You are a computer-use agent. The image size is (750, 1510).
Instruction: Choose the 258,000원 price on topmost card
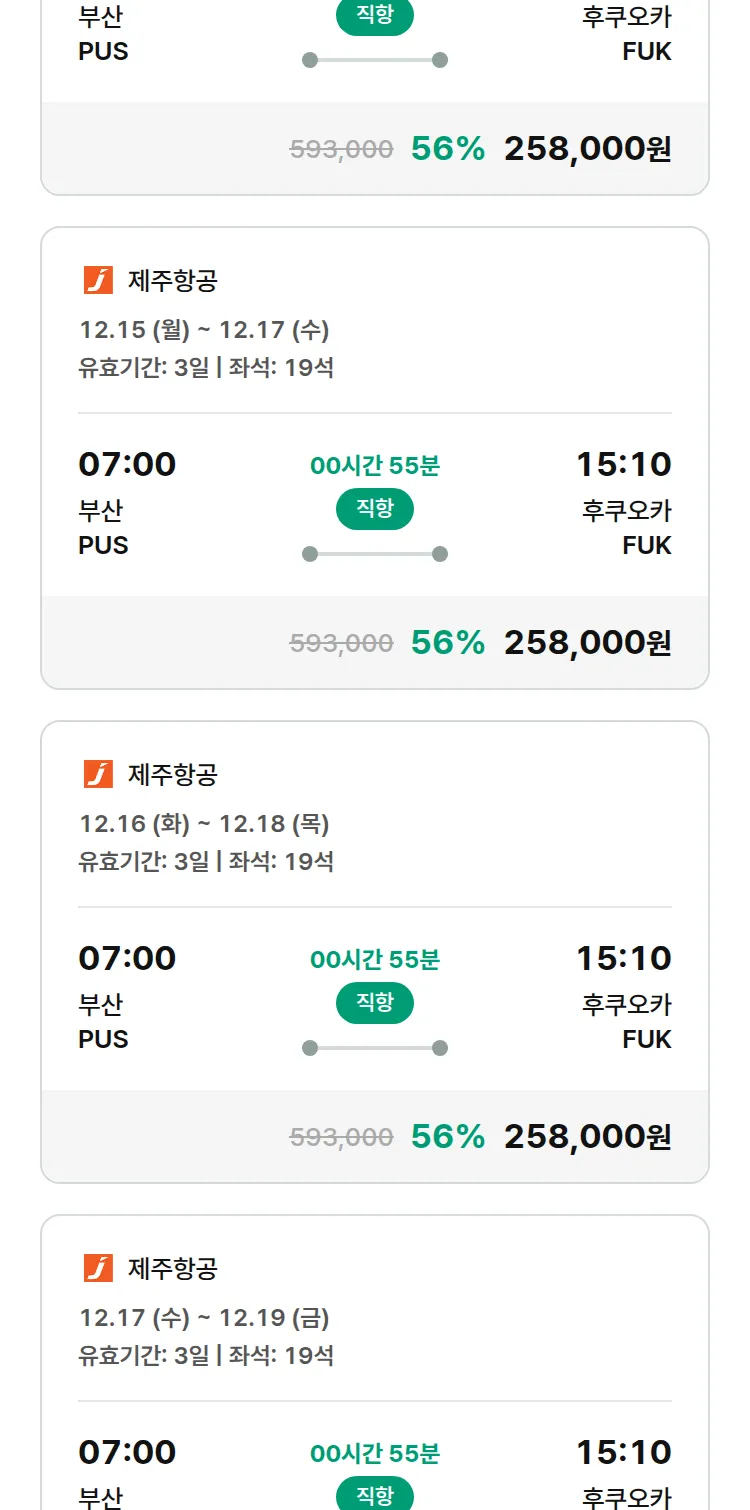click(x=587, y=149)
